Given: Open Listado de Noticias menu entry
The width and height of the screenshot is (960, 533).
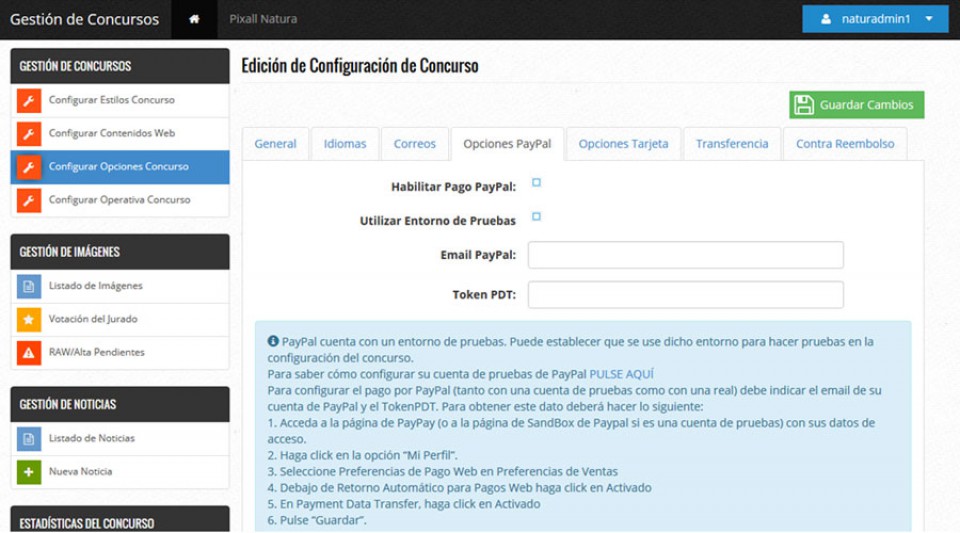Looking at the screenshot, I should coord(120,439).
